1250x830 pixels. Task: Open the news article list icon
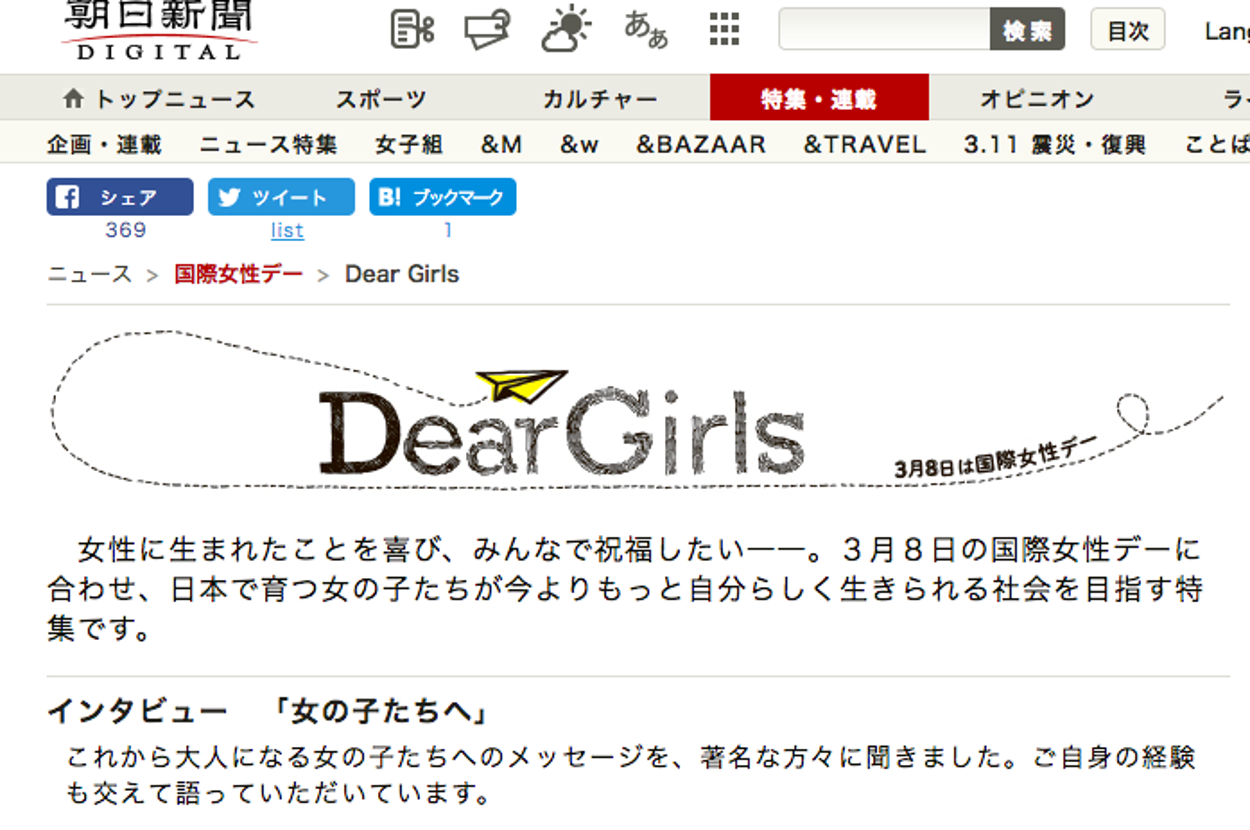(412, 30)
